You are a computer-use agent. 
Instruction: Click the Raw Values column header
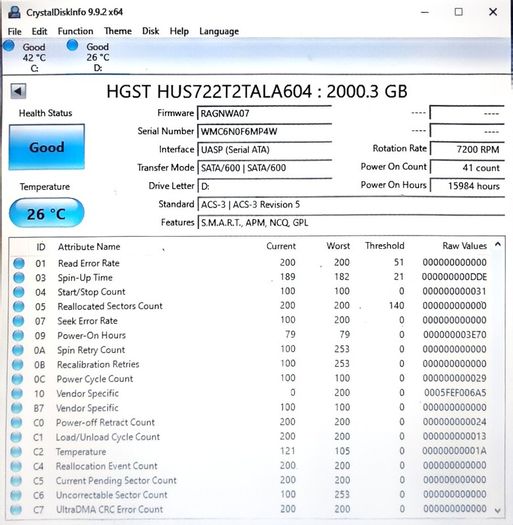[464, 246]
